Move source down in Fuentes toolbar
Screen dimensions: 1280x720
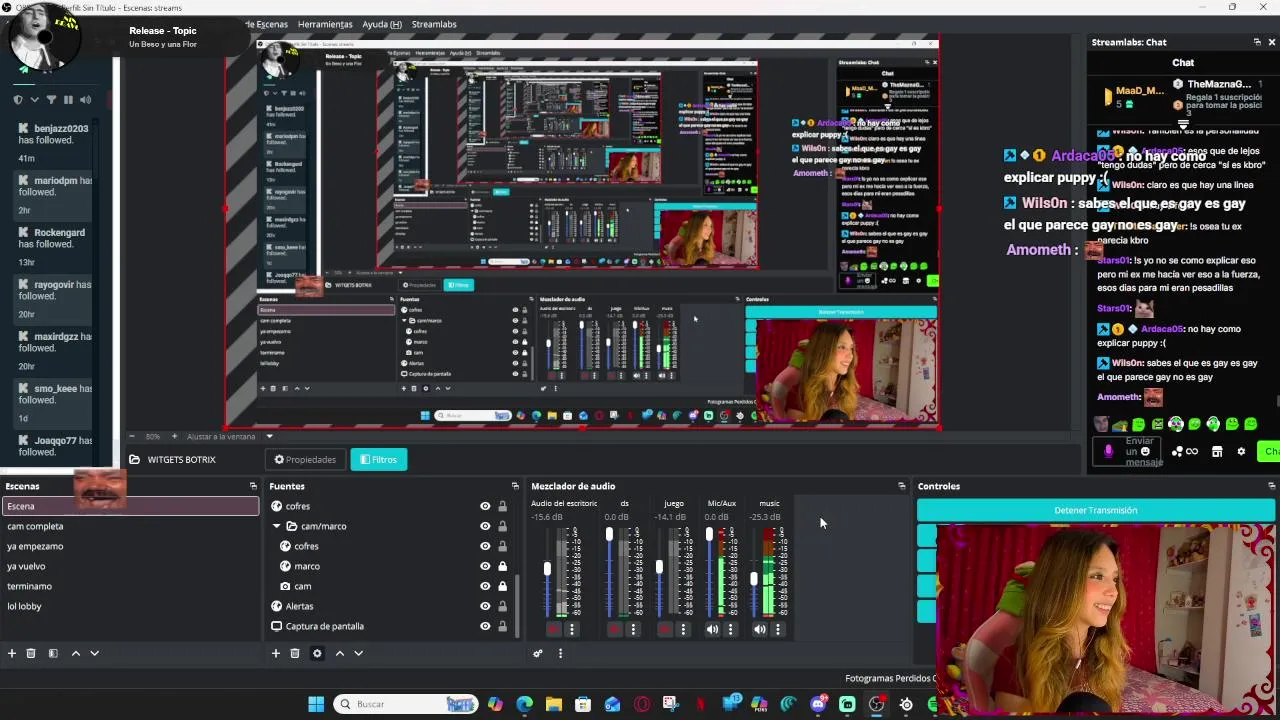pyautogui.click(x=358, y=653)
